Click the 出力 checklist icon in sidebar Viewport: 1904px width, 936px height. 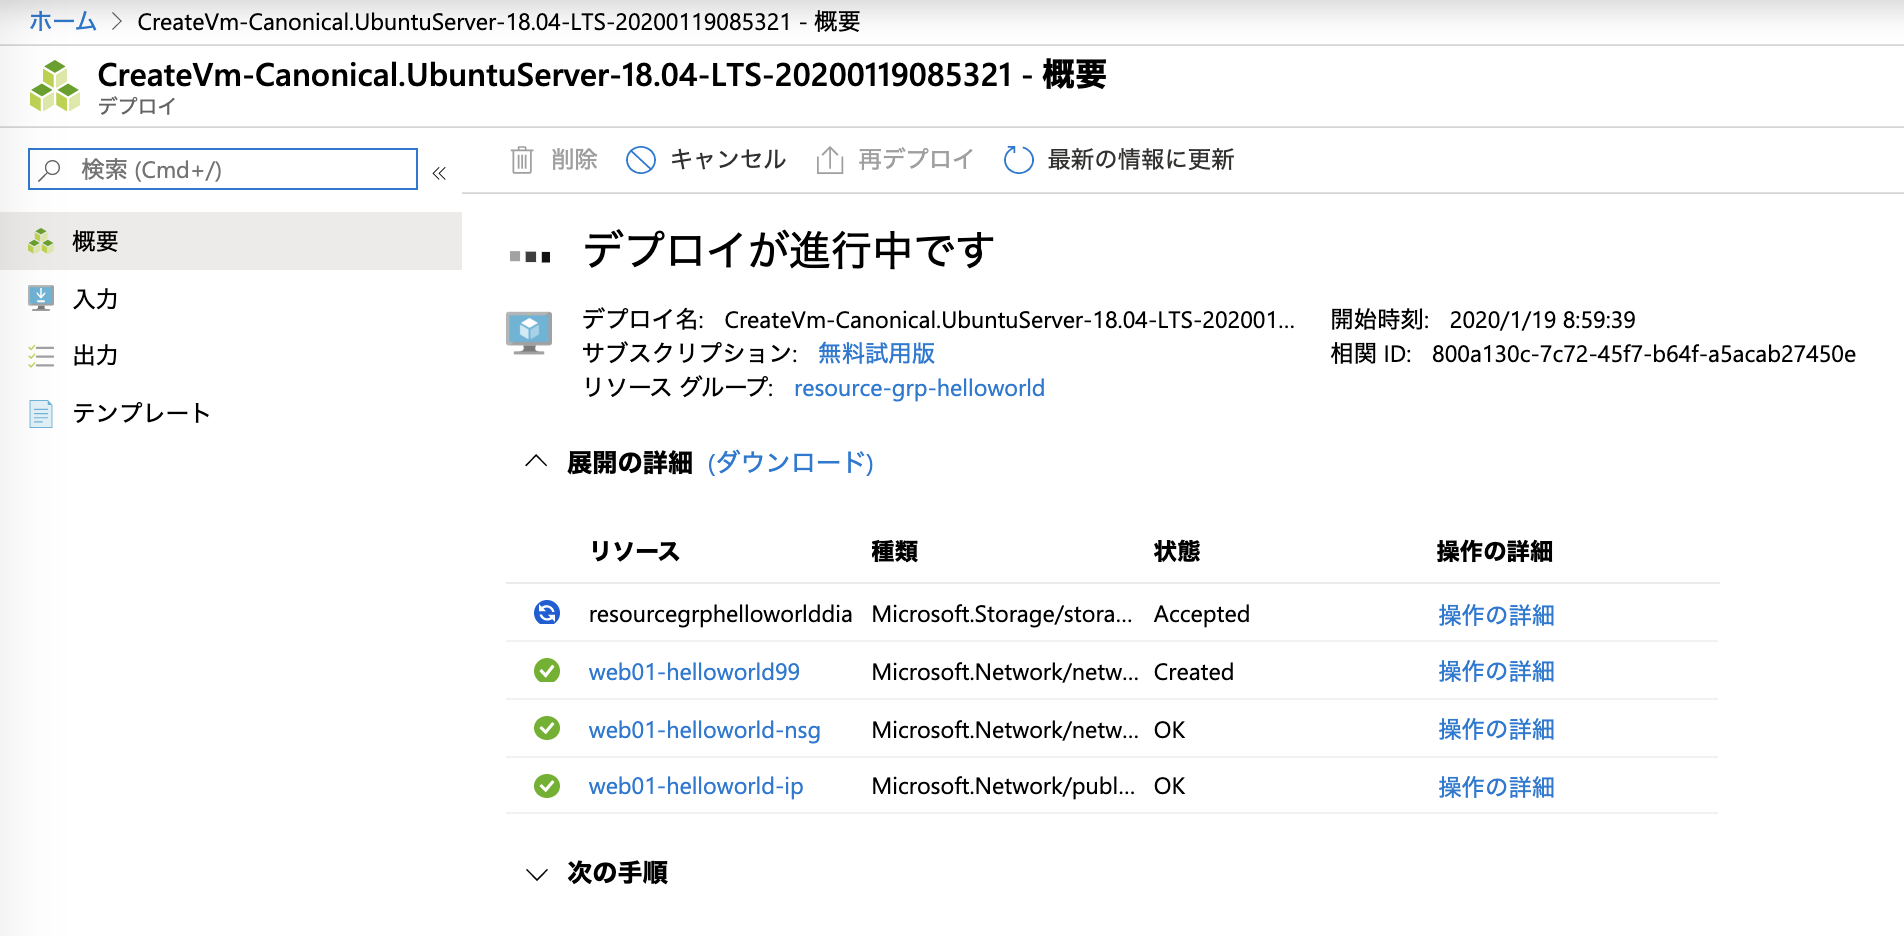pos(41,356)
